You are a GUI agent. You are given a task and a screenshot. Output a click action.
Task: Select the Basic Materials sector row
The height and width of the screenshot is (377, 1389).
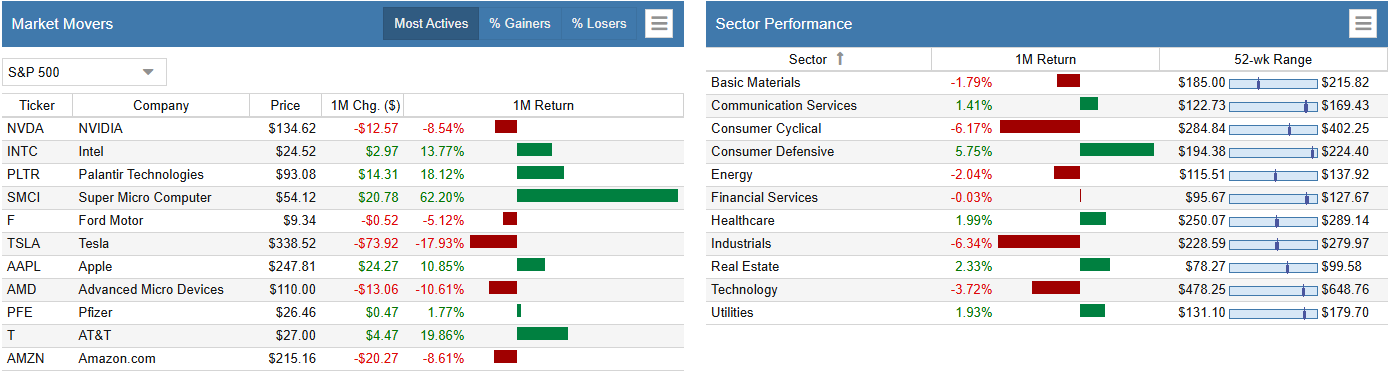(1046, 82)
